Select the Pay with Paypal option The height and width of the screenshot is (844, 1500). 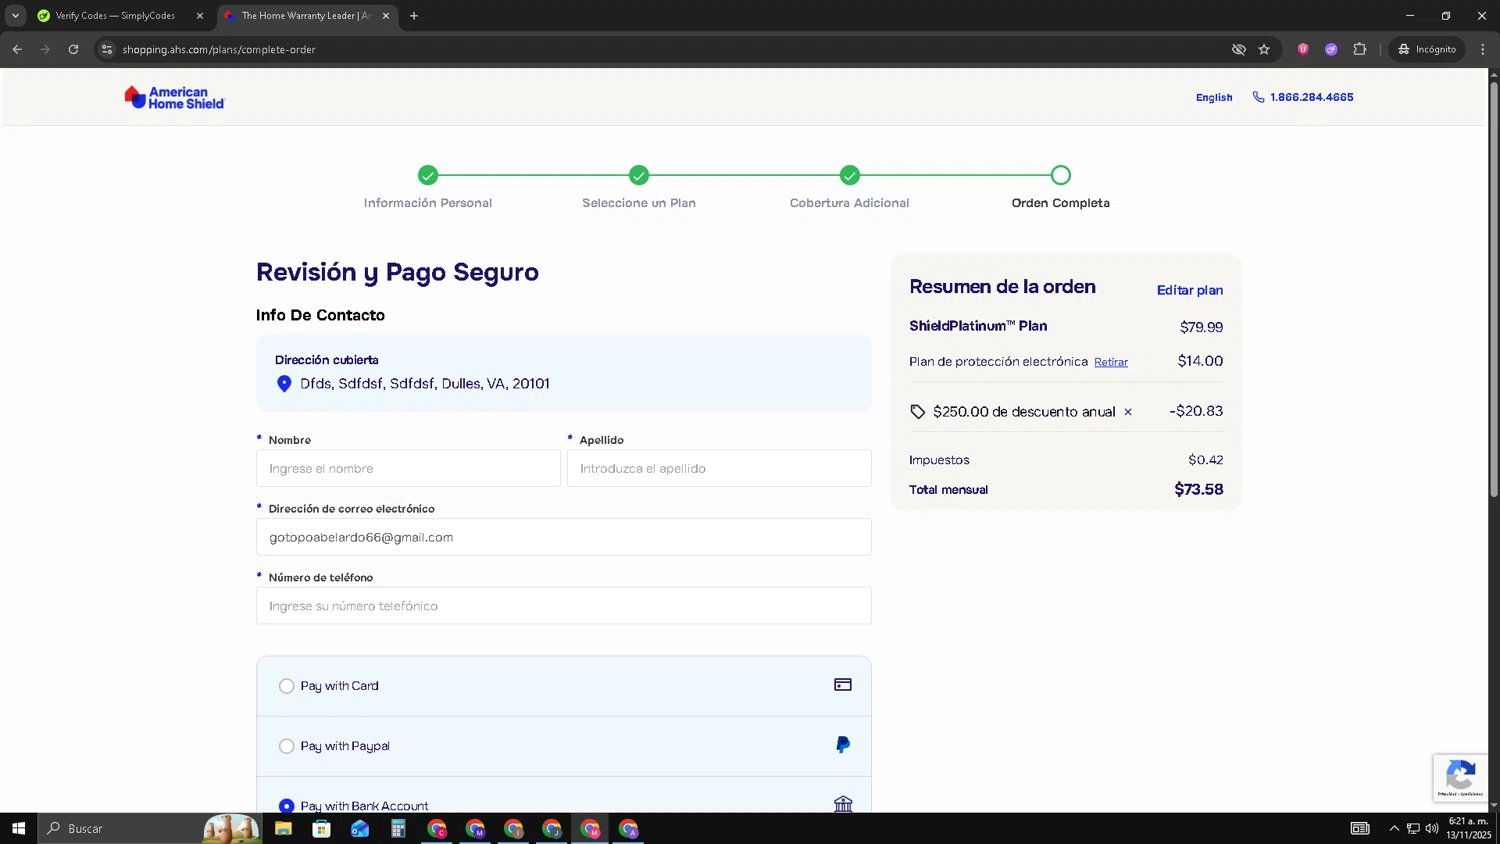coord(287,746)
